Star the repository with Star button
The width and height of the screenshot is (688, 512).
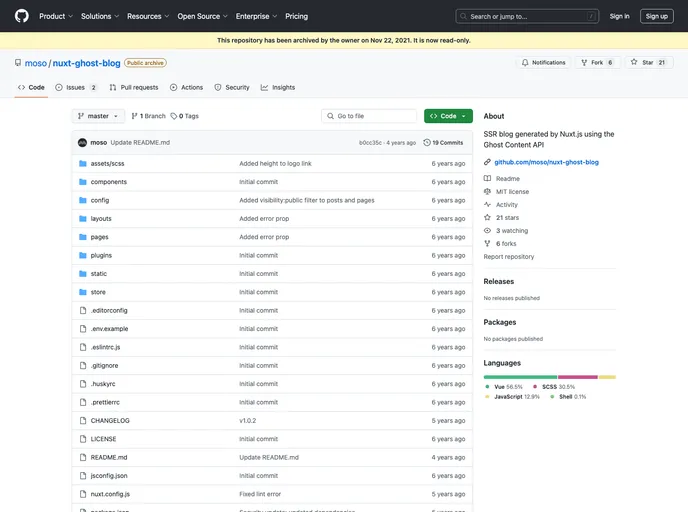[x=649, y=63]
